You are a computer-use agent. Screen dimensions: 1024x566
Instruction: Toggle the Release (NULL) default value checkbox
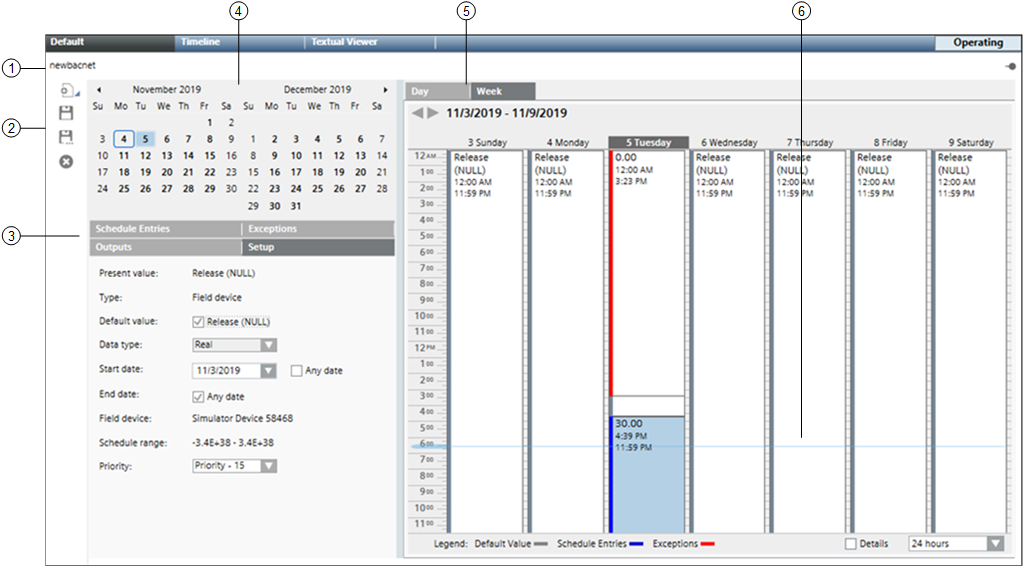198,322
